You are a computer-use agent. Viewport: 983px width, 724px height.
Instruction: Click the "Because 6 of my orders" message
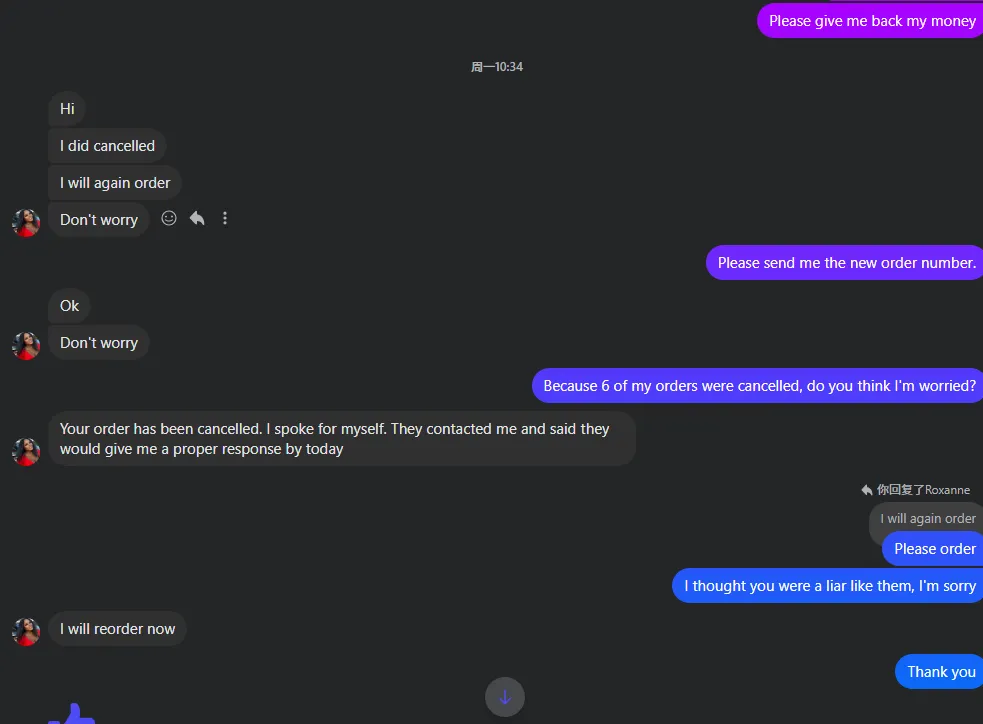coord(758,386)
